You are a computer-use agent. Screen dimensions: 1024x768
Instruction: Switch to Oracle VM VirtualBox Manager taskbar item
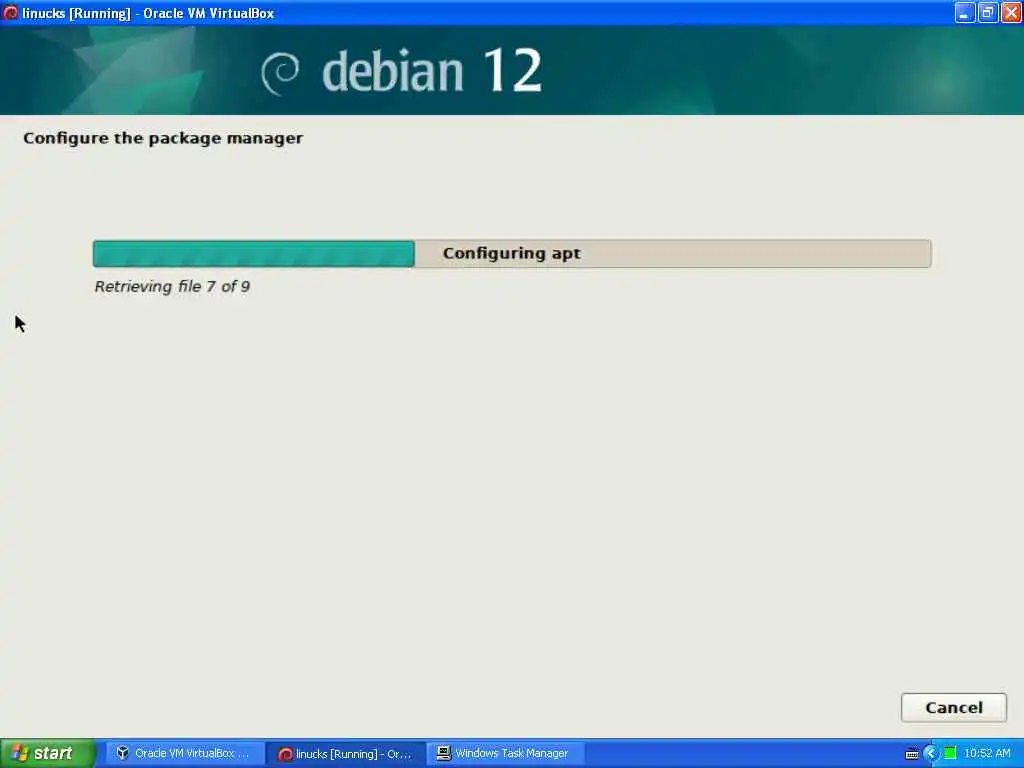[184, 753]
